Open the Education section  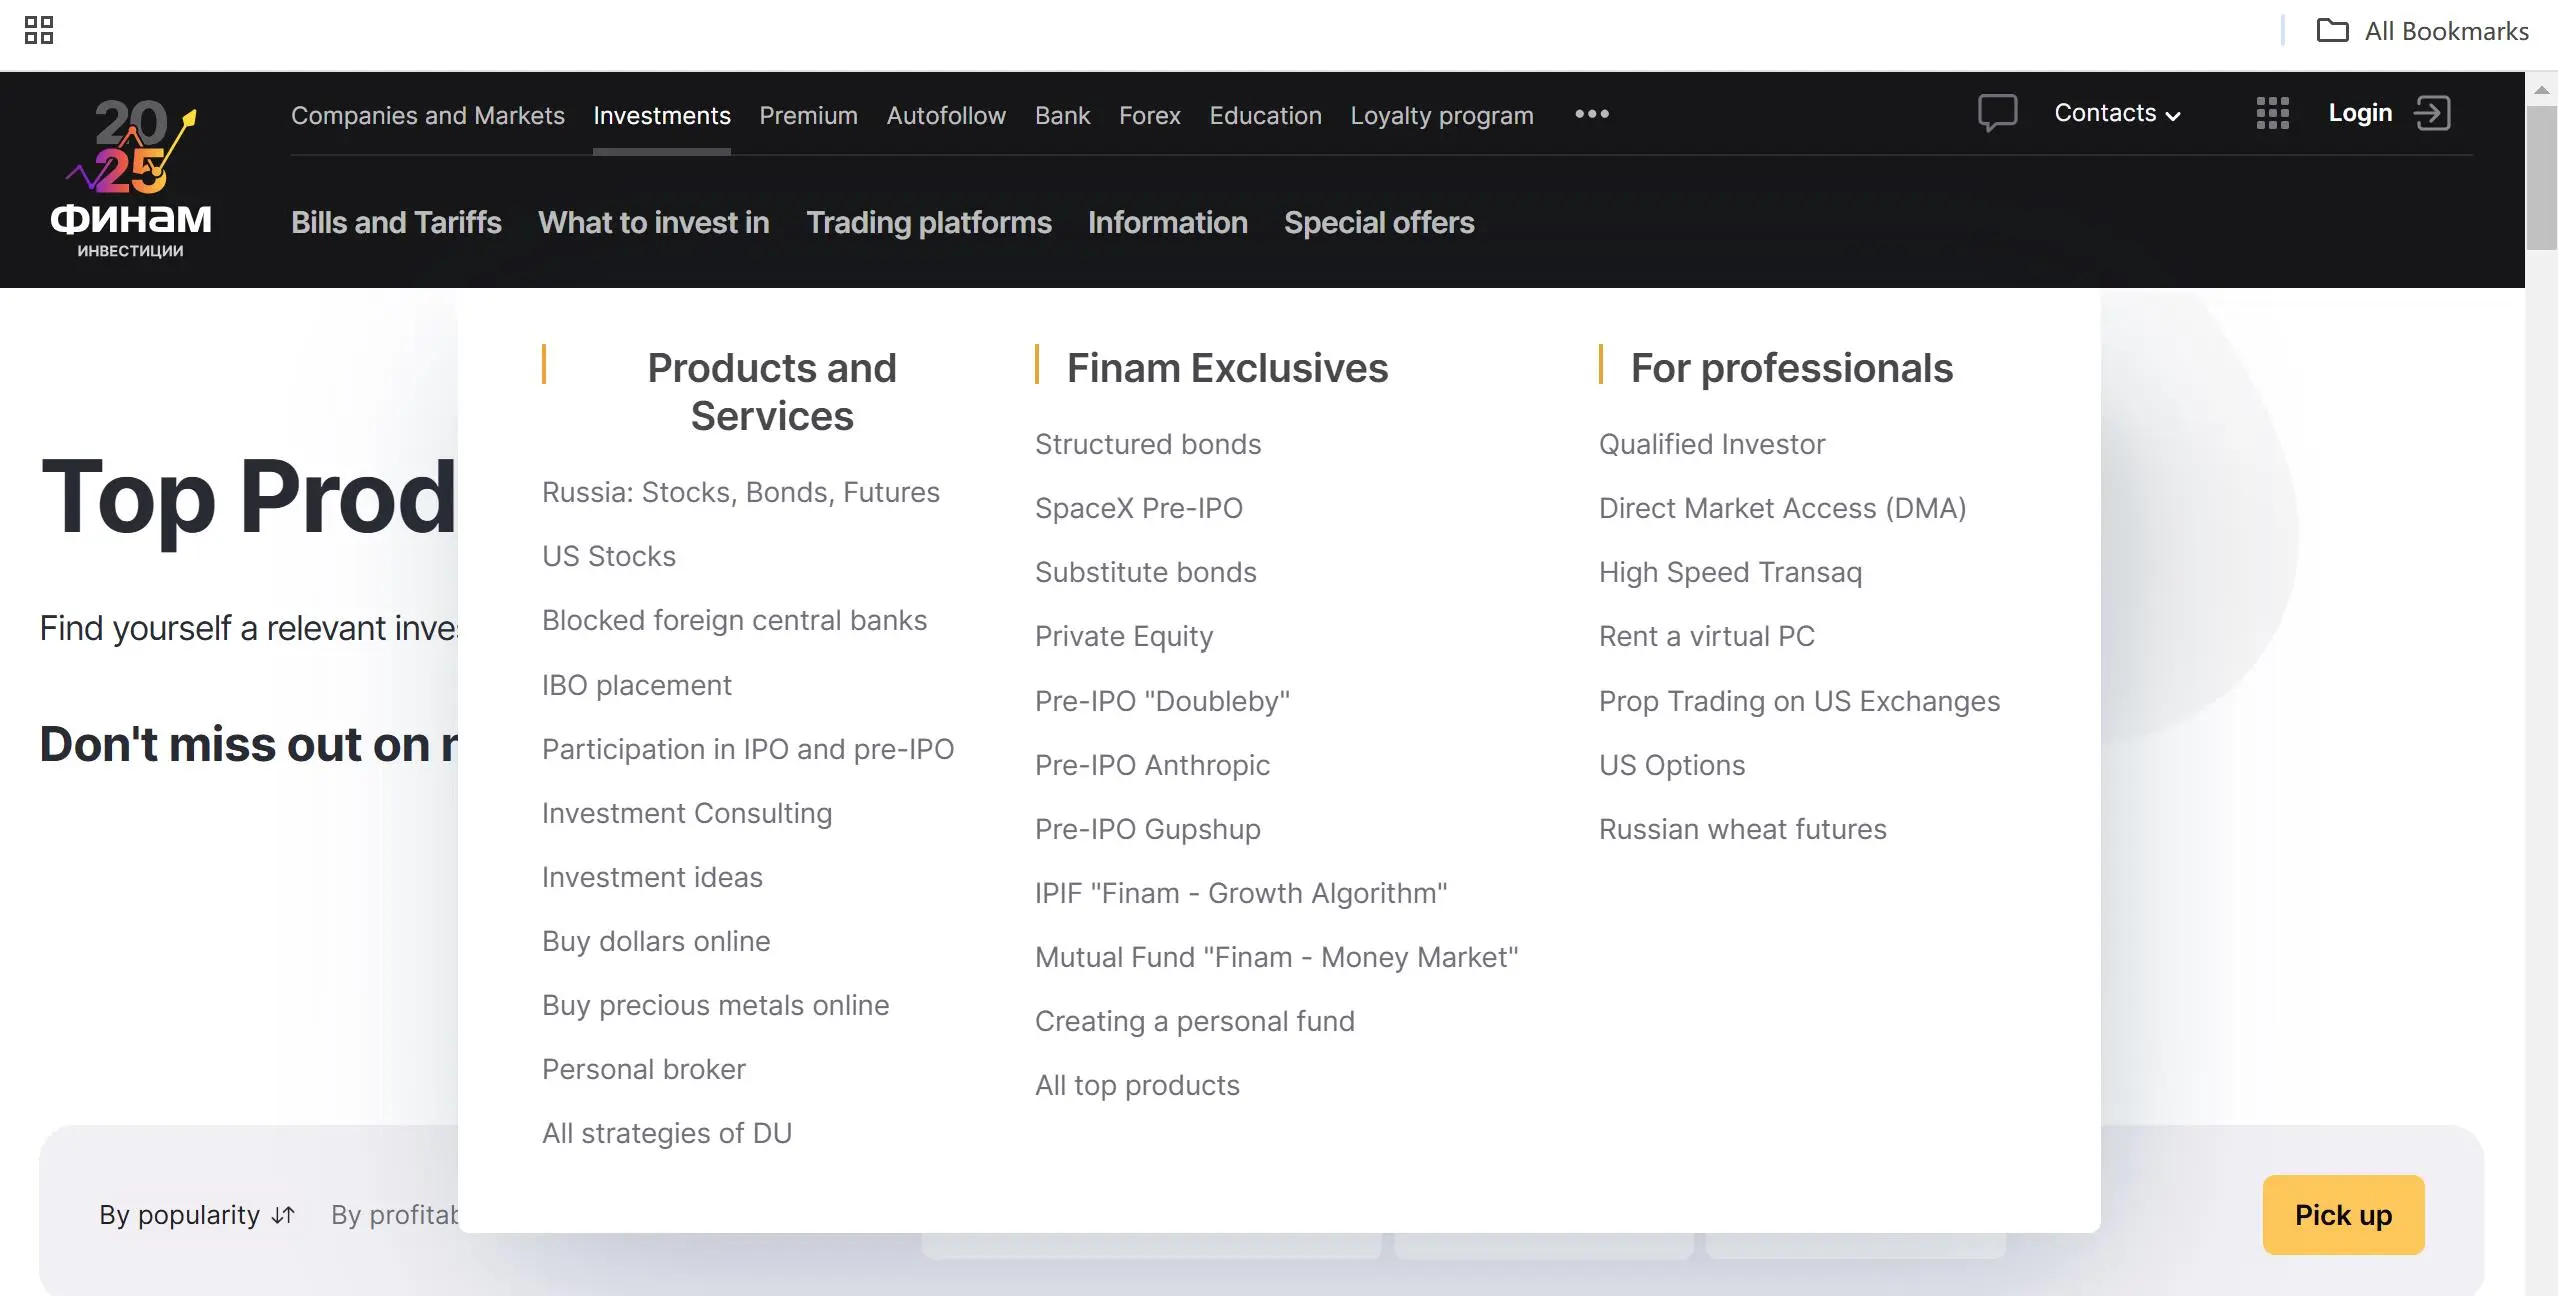tap(1265, 115)
